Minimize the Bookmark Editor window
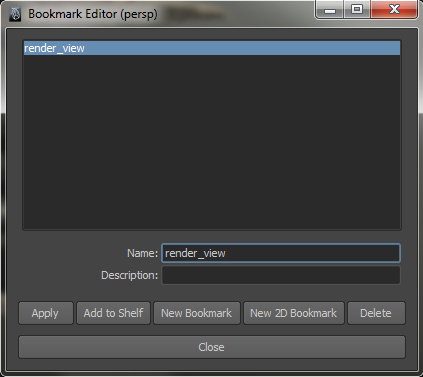 [x=330, y=10]
